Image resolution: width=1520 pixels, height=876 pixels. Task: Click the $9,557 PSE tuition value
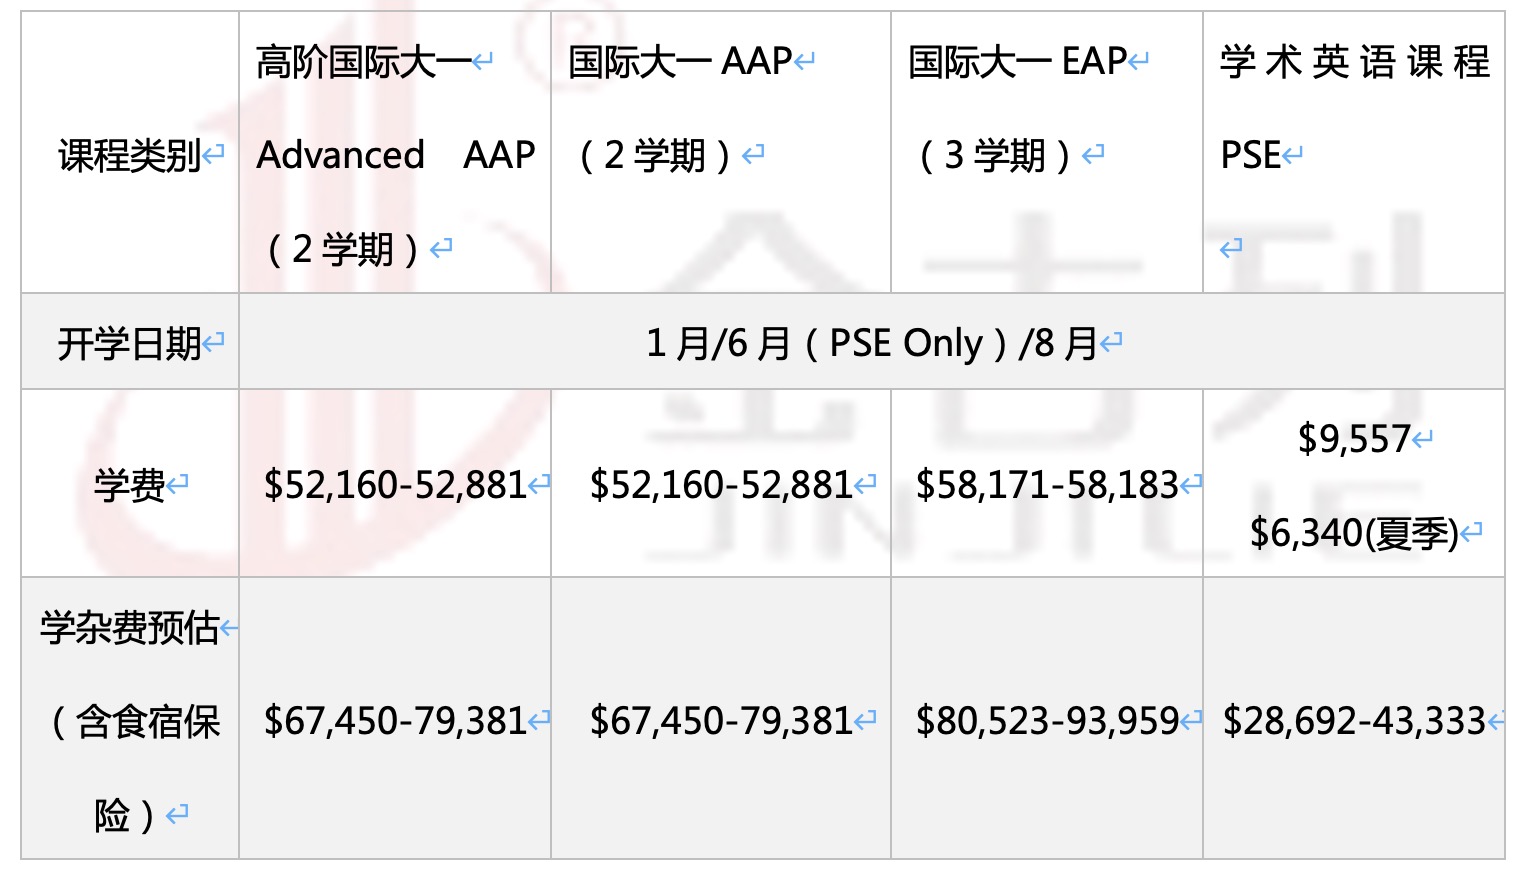(x=1354, y=439)
